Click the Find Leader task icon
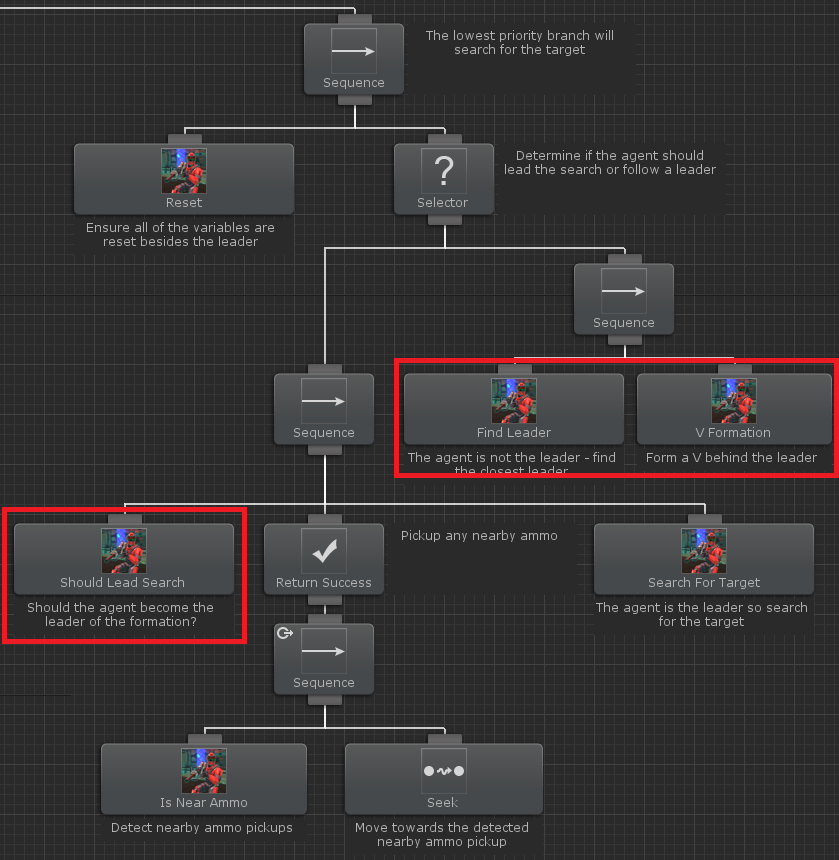The width and height of the screenshot is (839, 860). click(514, 400)
